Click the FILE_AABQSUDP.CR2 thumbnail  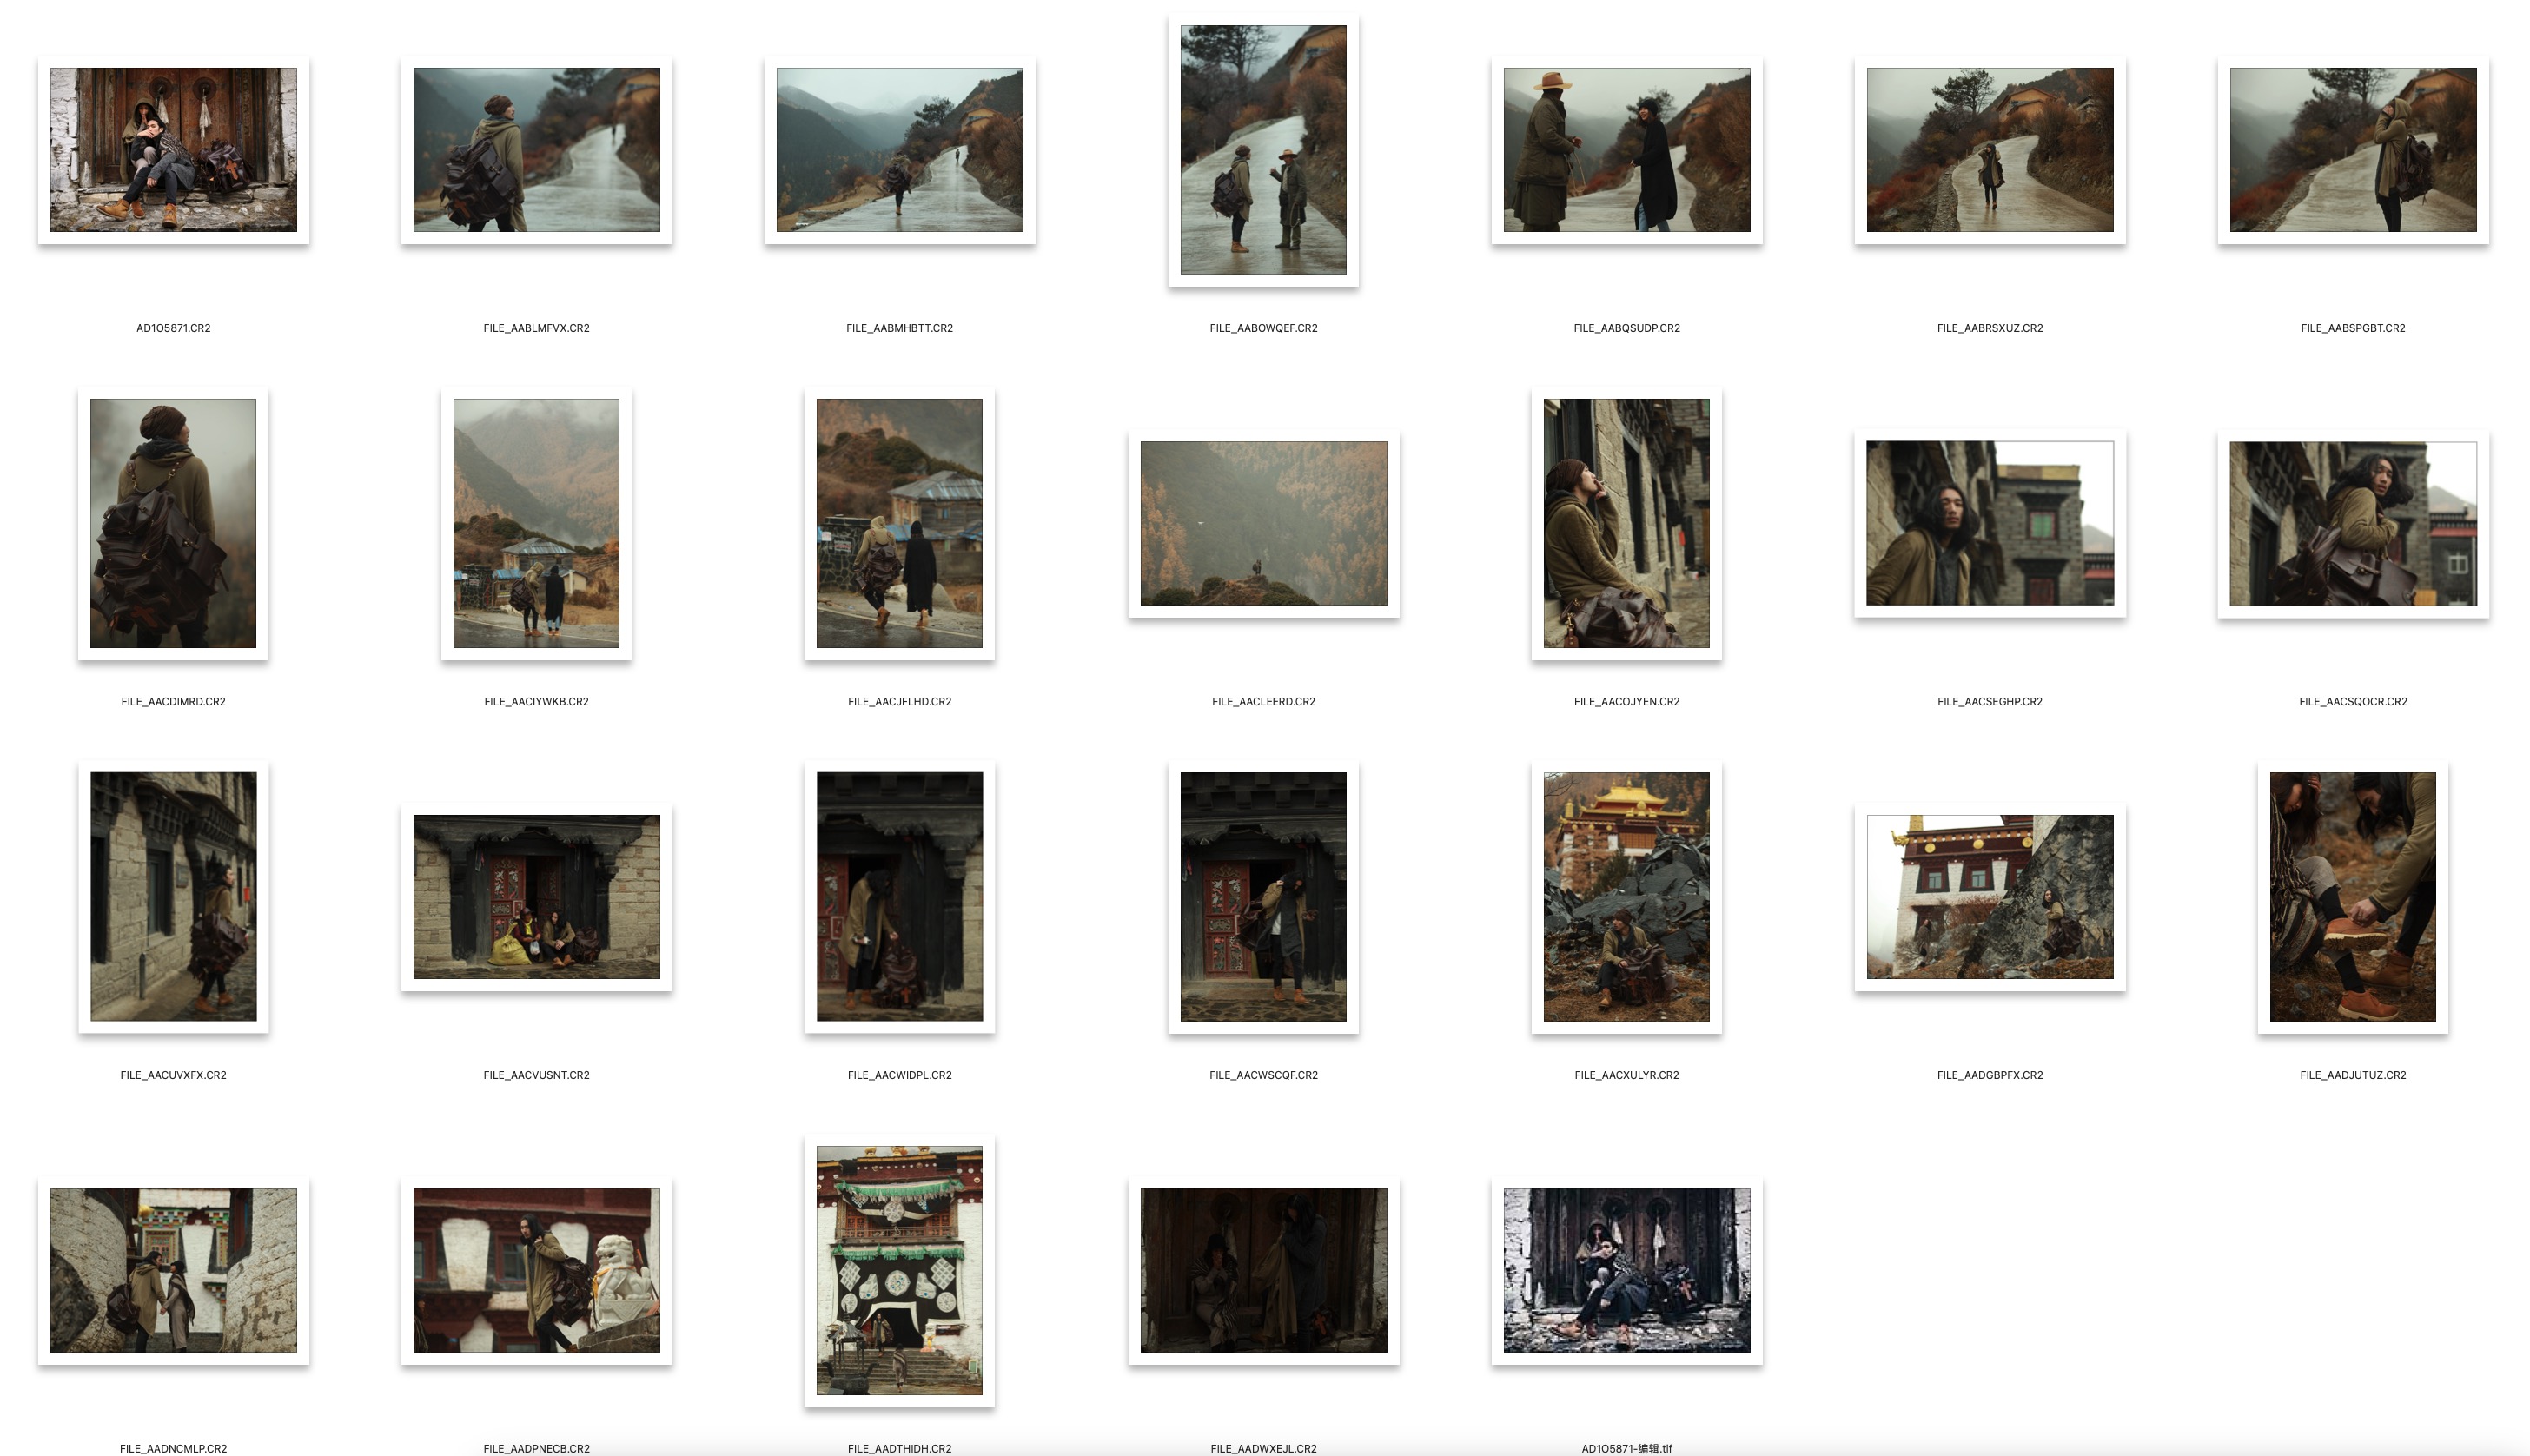click(1626, 150)
